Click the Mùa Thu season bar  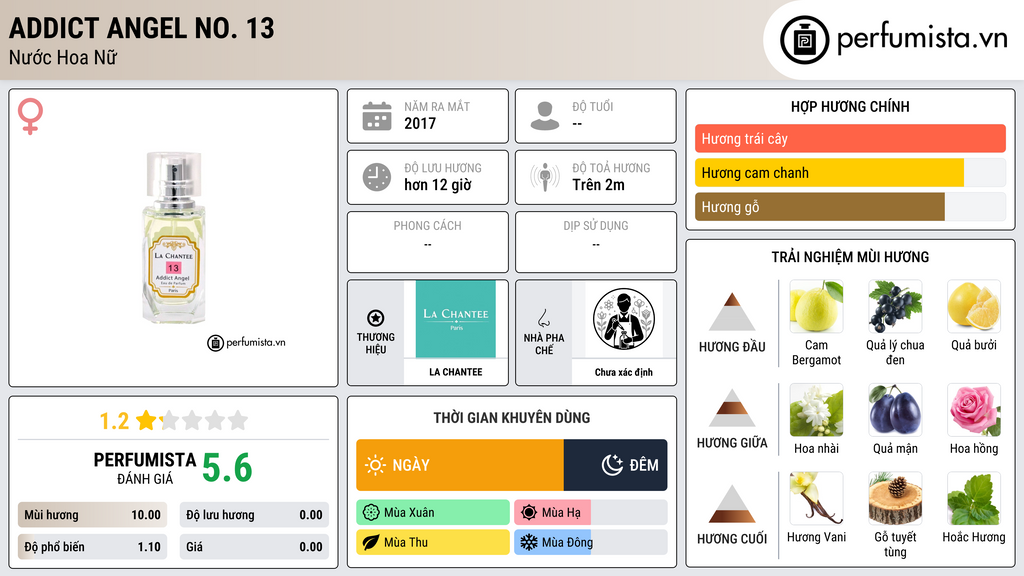(433, 542)
